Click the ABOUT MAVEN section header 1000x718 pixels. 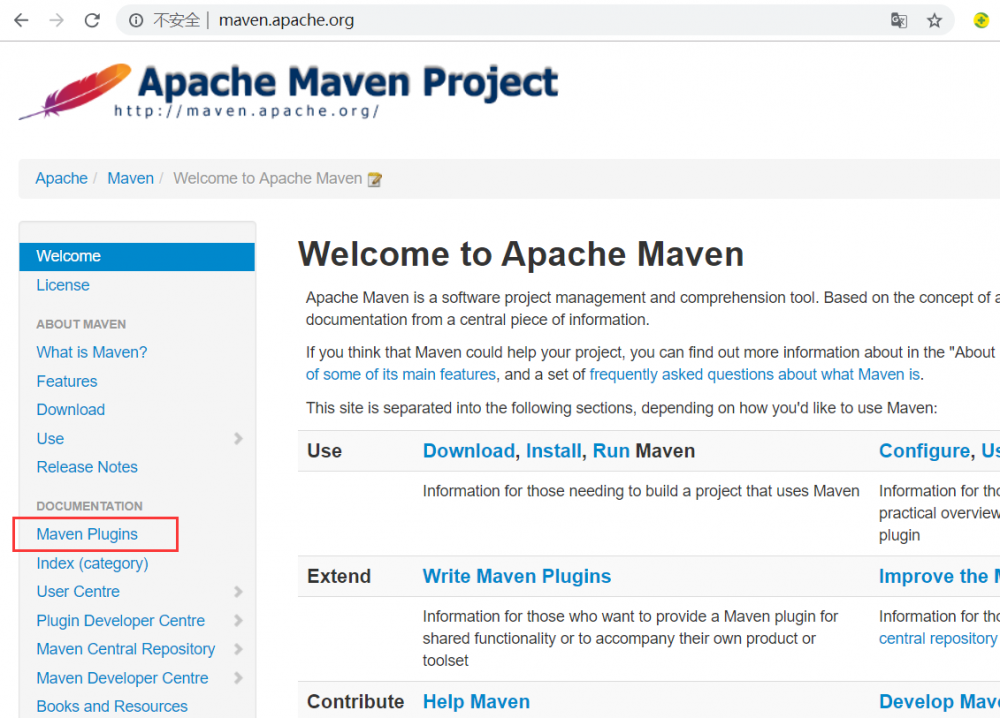[x=81, y=324]
